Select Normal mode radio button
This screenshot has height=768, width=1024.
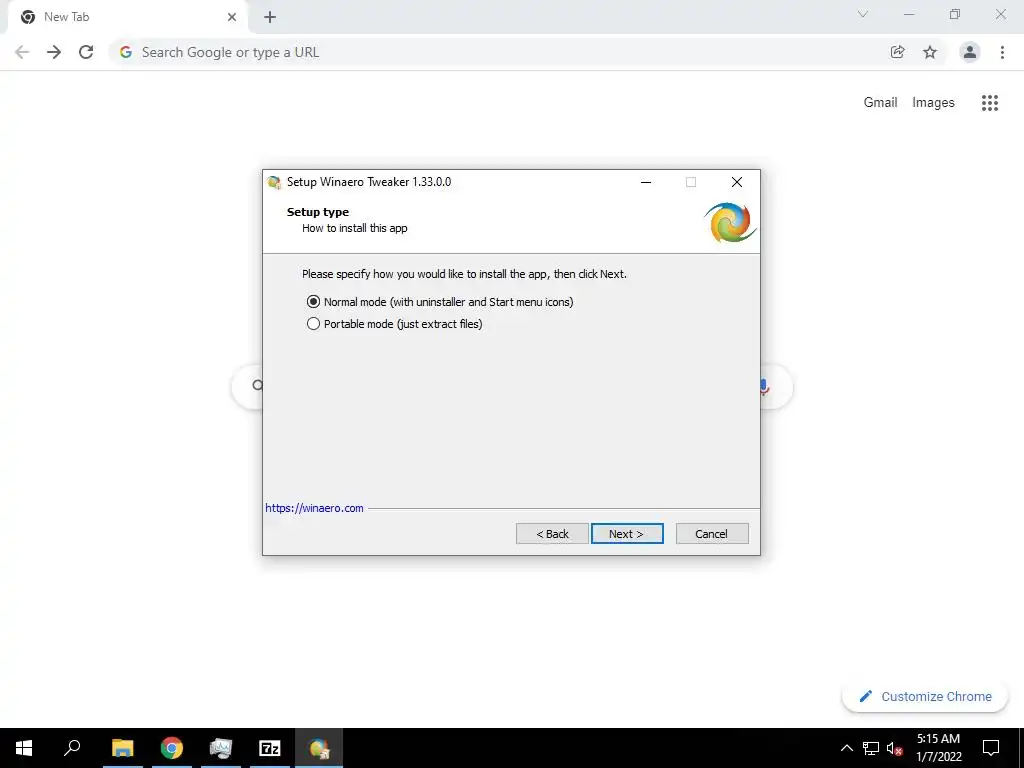point(313,302)
